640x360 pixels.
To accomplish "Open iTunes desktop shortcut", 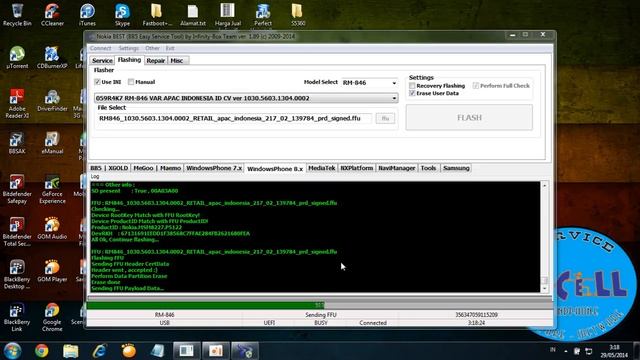I will [x=87, y=15].
